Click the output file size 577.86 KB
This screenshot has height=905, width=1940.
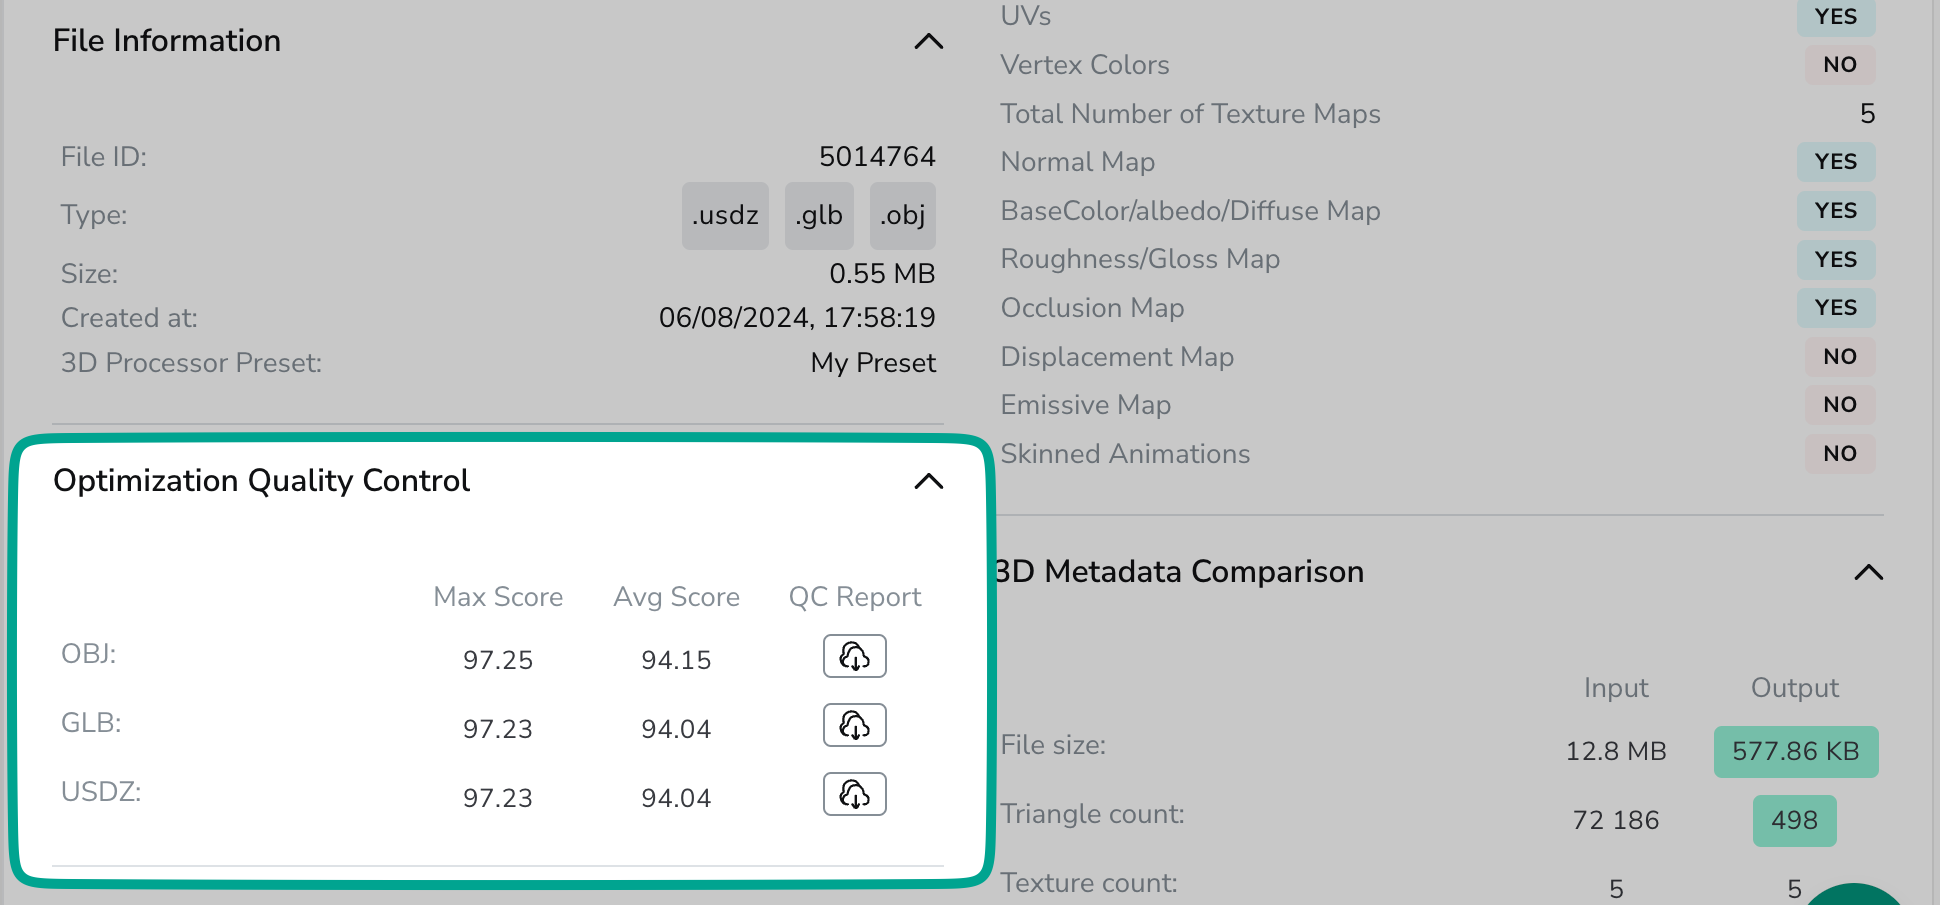(x=1796, y=752)
